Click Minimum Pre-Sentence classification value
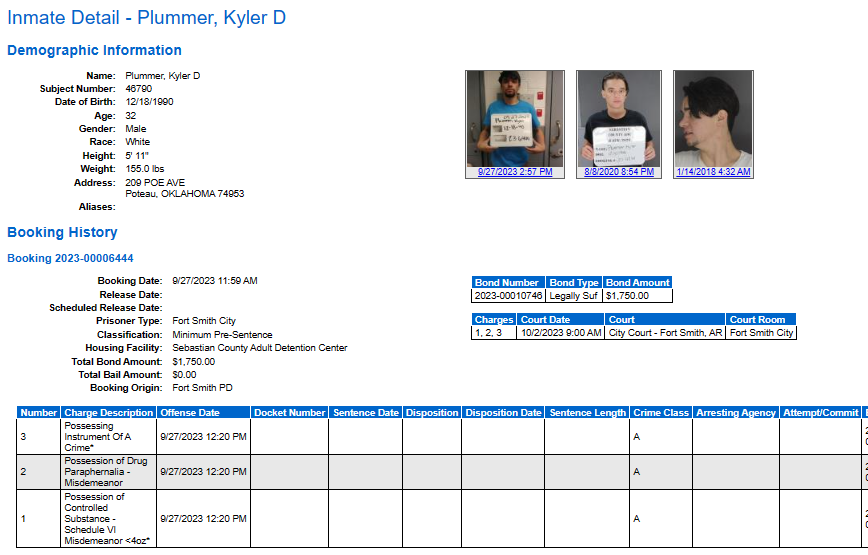The width and height of the screenshot is (868, 555). (222, 335)
